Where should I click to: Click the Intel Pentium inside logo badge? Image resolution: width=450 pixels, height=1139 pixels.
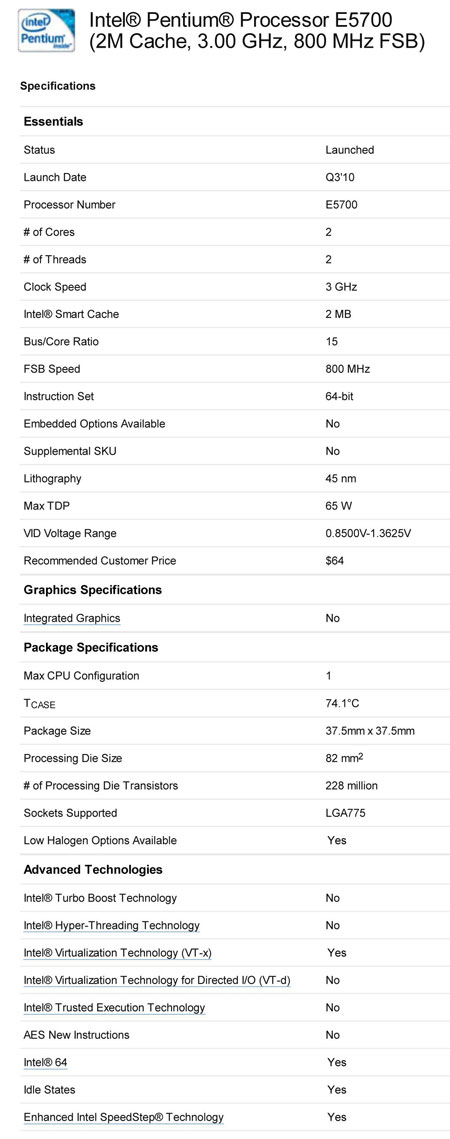click(47, 31)
